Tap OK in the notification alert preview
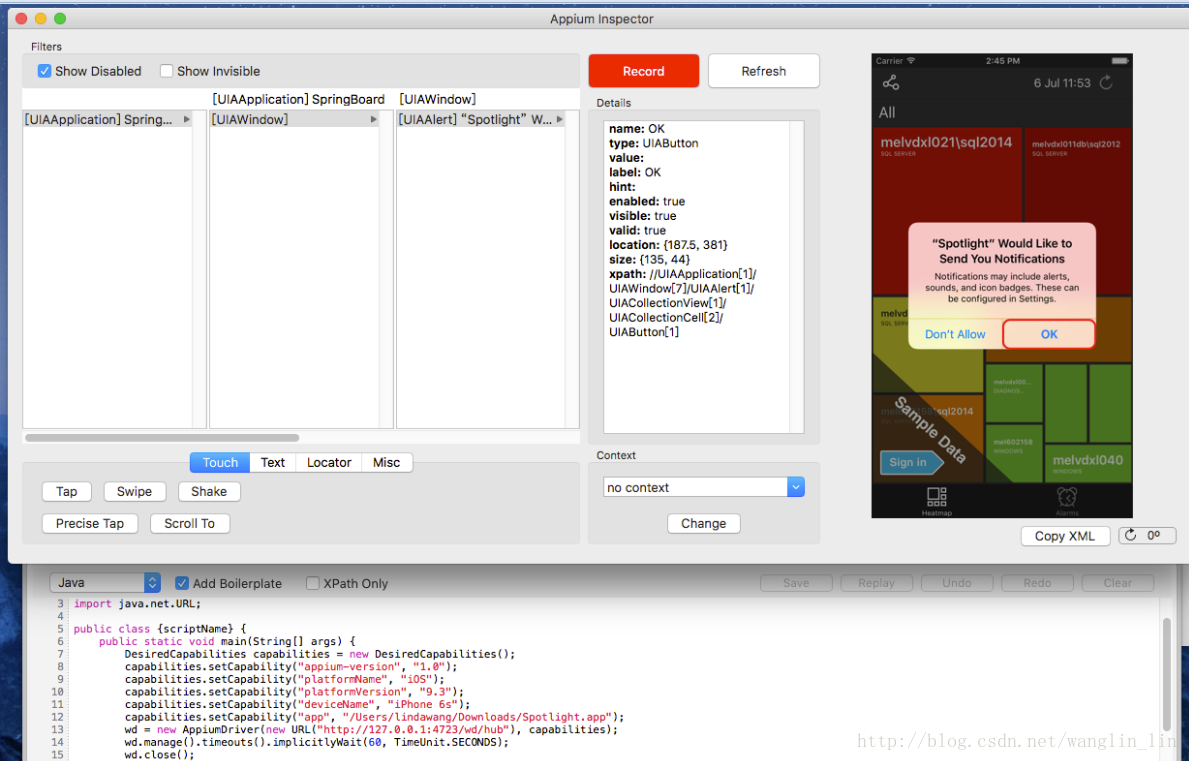The height and width of the screenshot is (761, 1189). click(1049, 334)
